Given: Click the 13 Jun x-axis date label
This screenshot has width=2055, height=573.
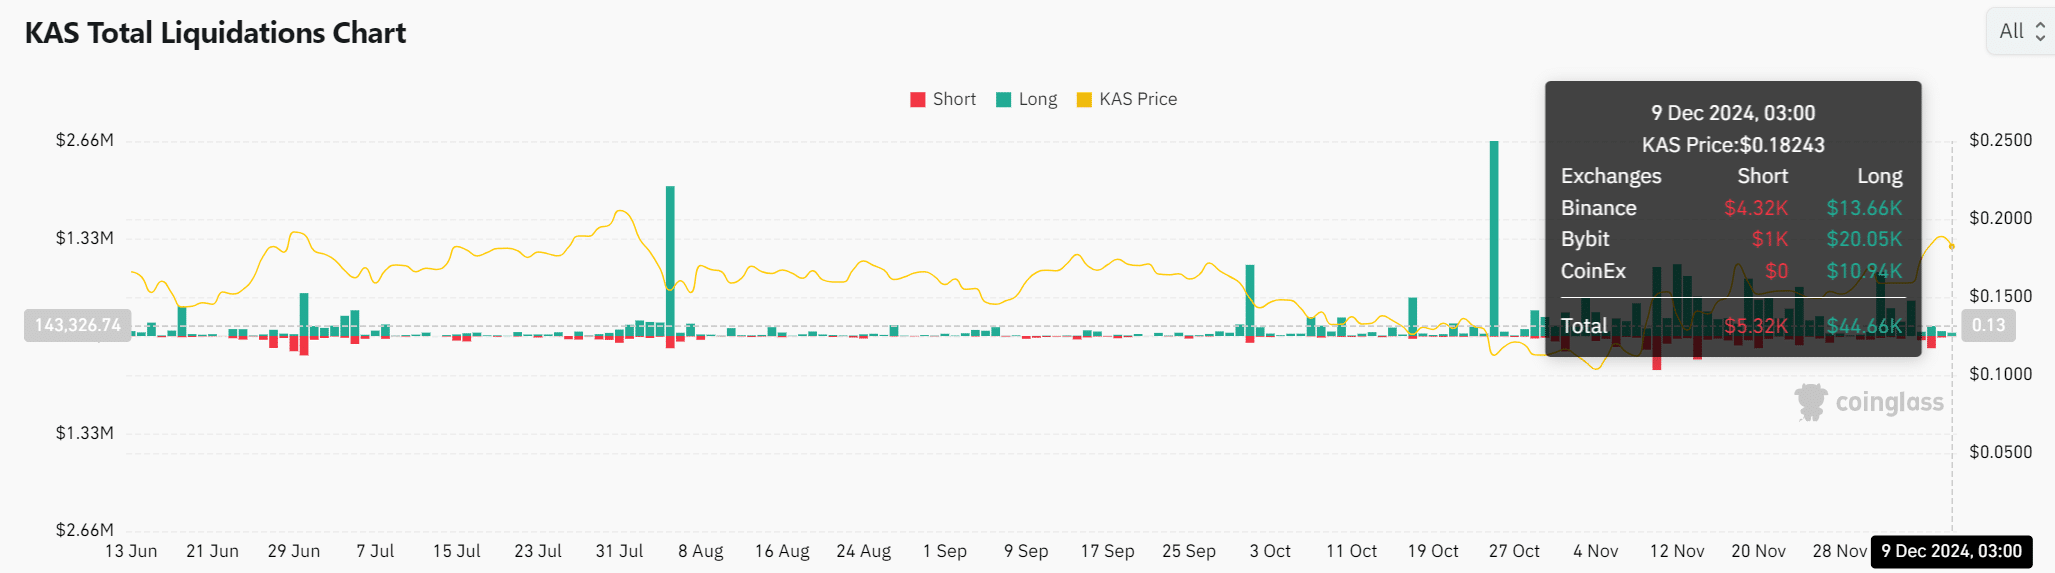Looking at the screenshot, I should tap(131, 551).
